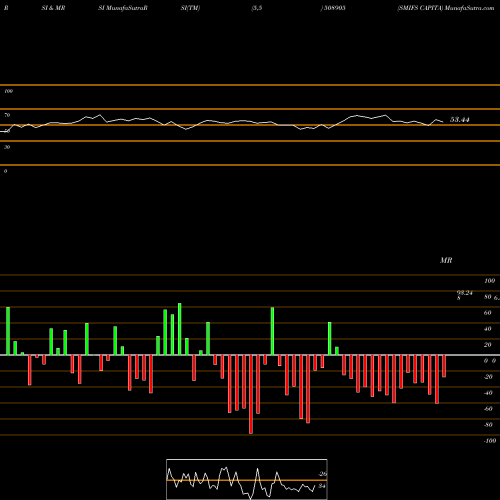The width and height of the screenshot is (500, 500).
Task: Click the RSI axis label 30
Action: coord(7,147)
